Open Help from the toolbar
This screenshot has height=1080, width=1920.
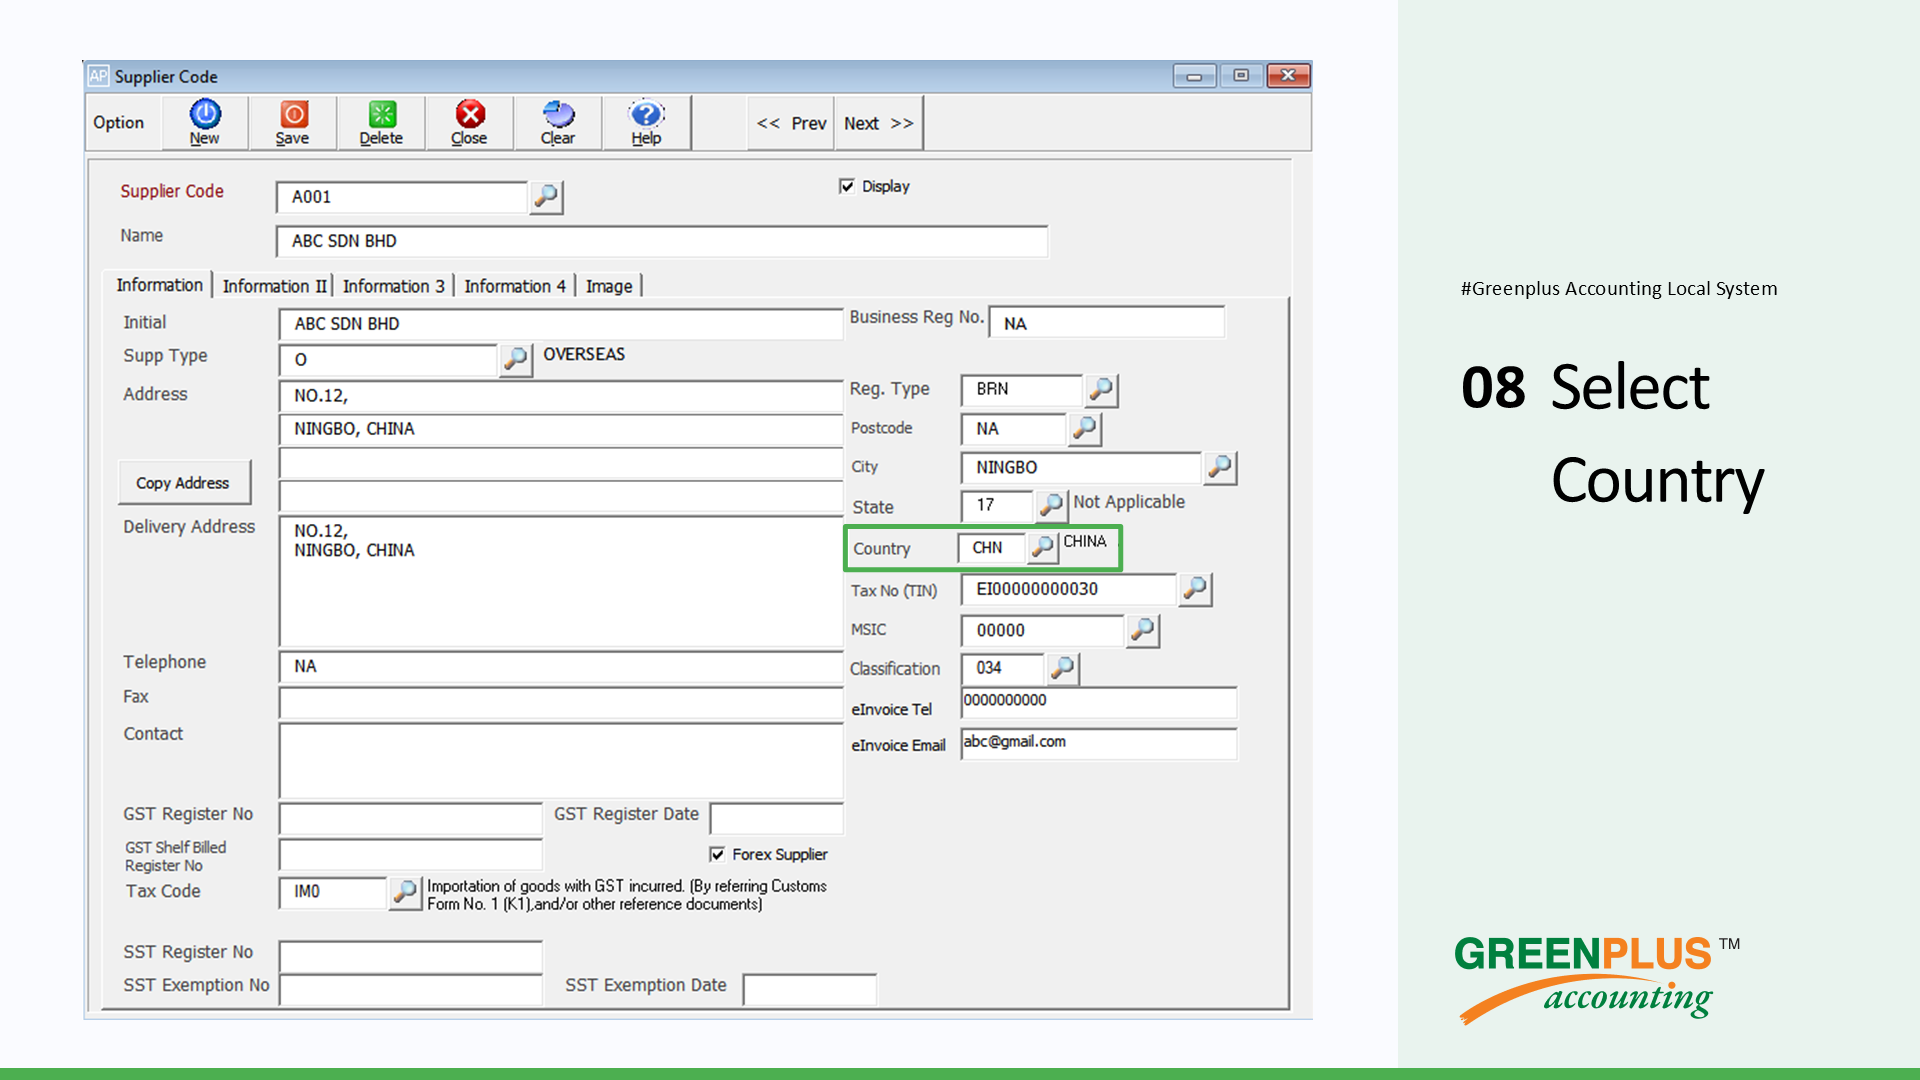[x=646, y=123]
